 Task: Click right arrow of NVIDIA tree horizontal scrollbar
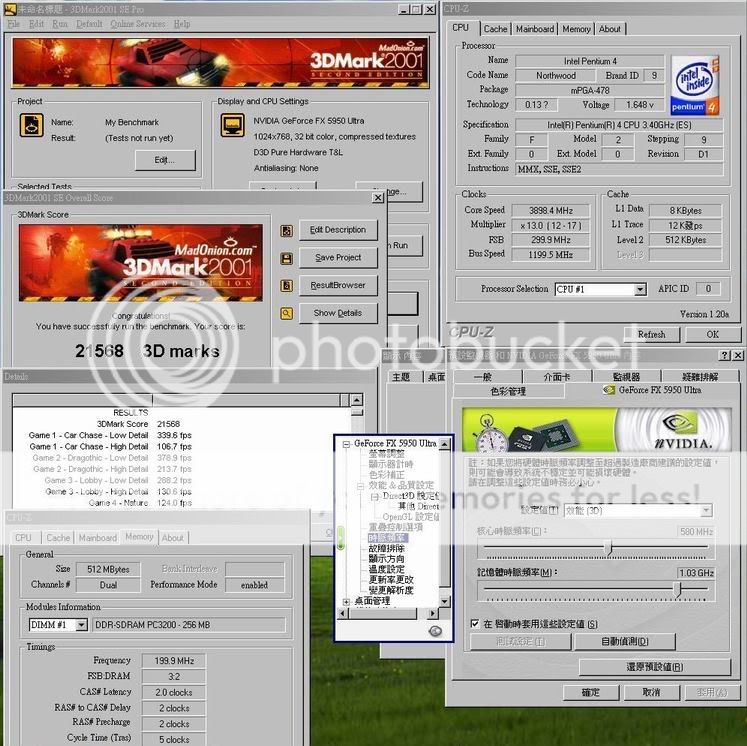(432, 614)
